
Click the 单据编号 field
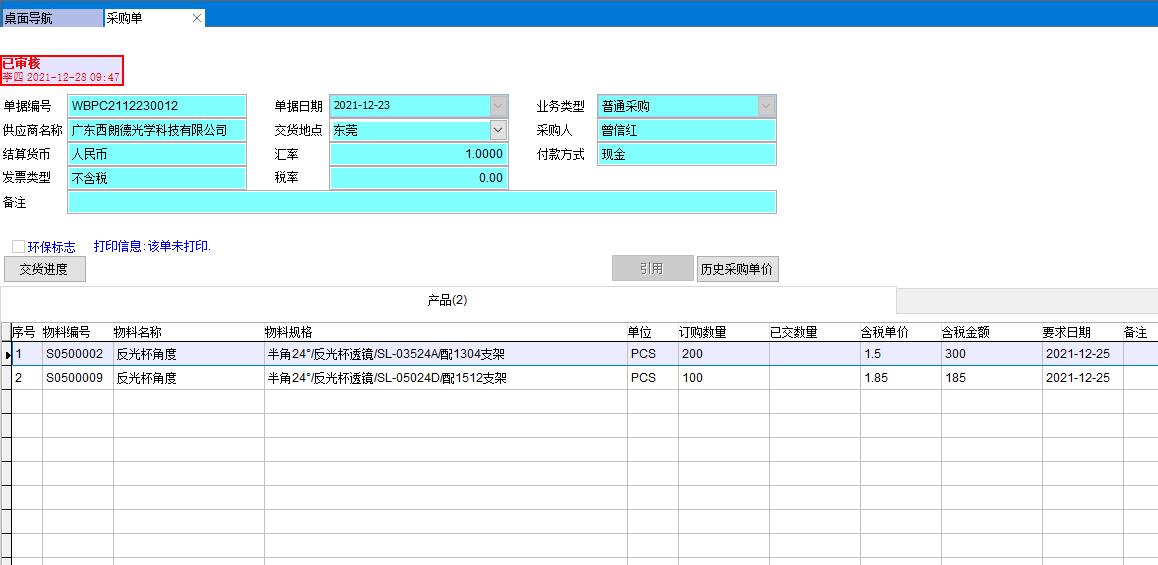pyautogui.click(x=157, y=106)
